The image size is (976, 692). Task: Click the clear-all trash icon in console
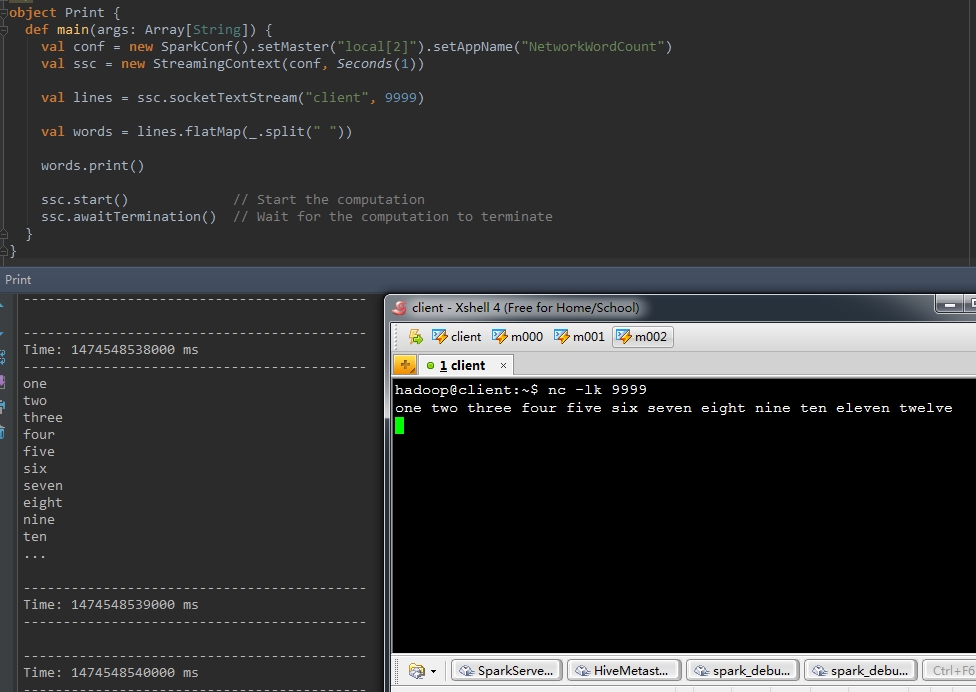(x=2, y=432)
